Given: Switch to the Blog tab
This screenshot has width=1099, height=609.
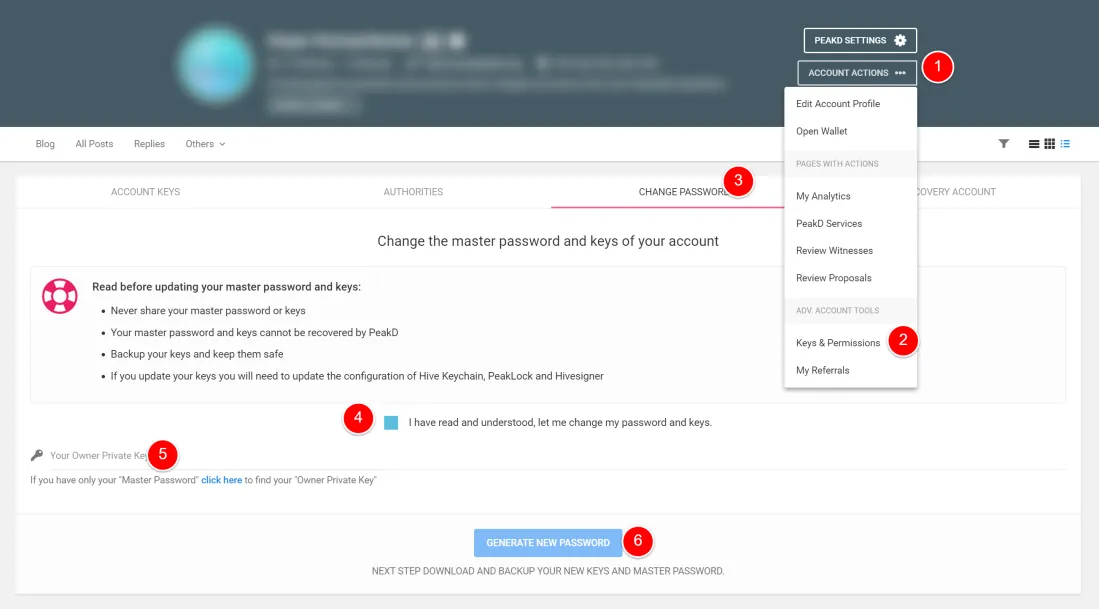Looking at the screenshot, I should point(45,144).
